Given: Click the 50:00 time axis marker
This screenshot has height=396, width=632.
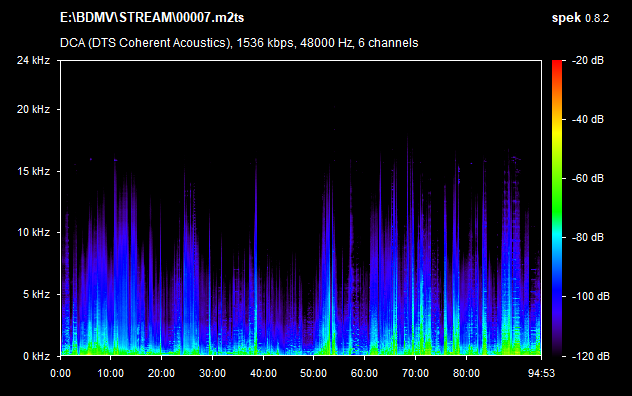Looking at the screenshot, I should [x=313, y=373].
